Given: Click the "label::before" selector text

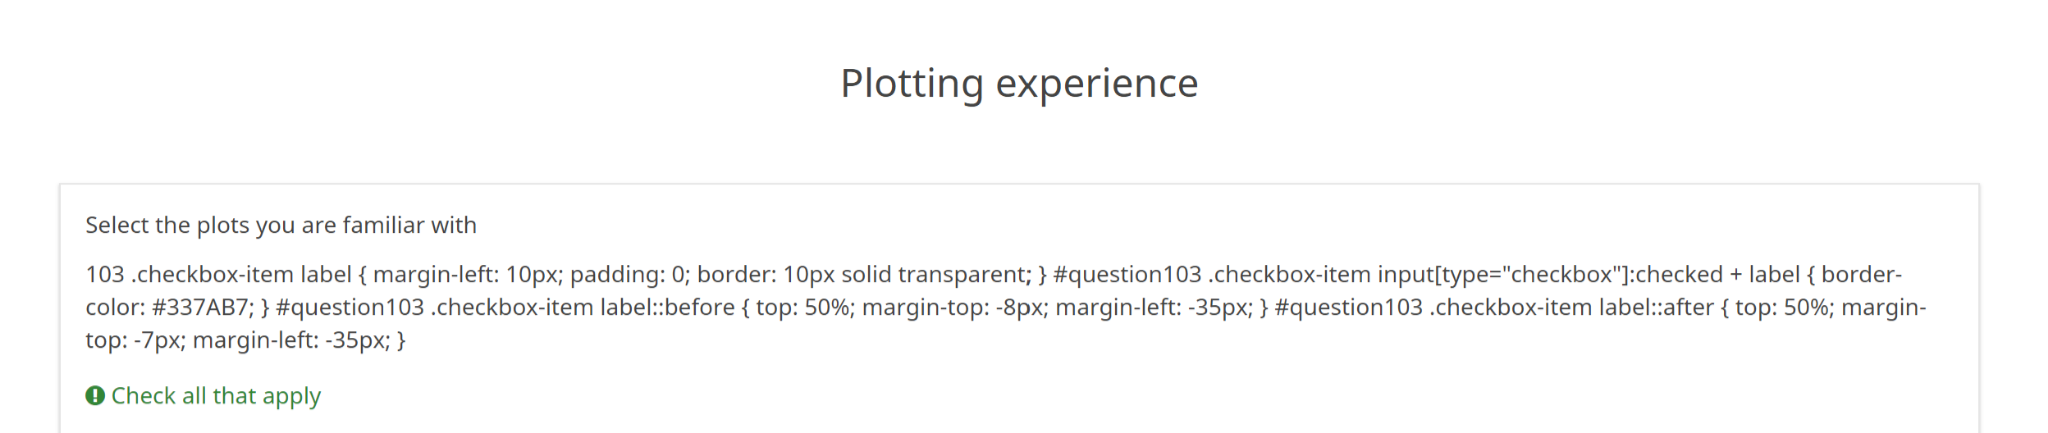Looking at the screenshot, I should (667, 307).
